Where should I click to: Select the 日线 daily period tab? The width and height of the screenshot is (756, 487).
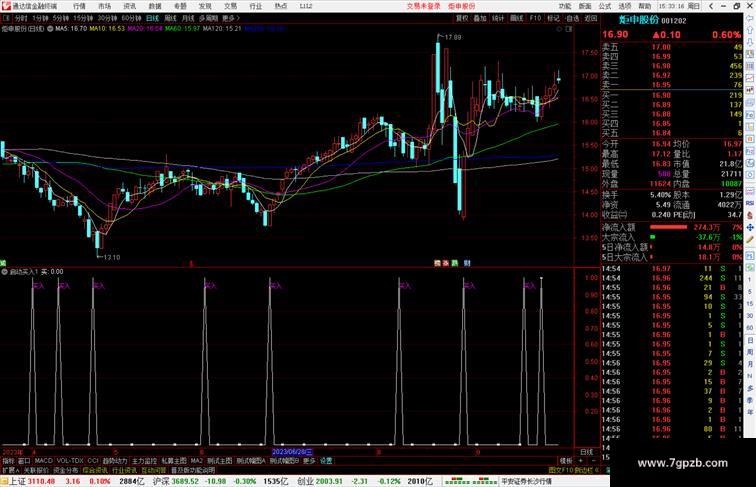click(152, 18)
